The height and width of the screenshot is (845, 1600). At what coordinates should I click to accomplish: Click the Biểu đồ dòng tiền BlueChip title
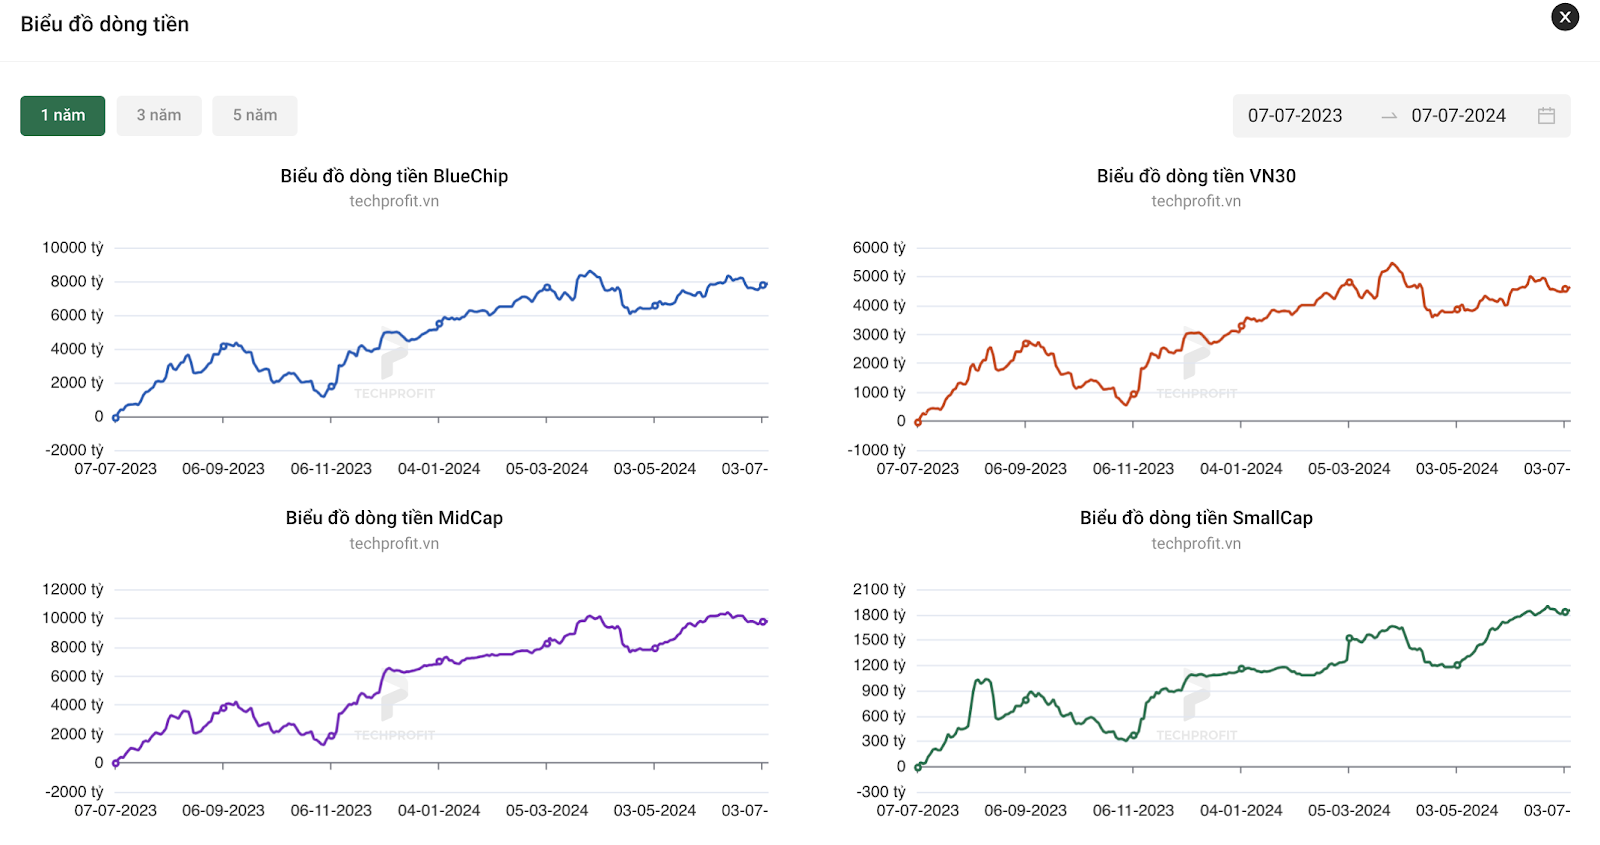click(394, 176)
